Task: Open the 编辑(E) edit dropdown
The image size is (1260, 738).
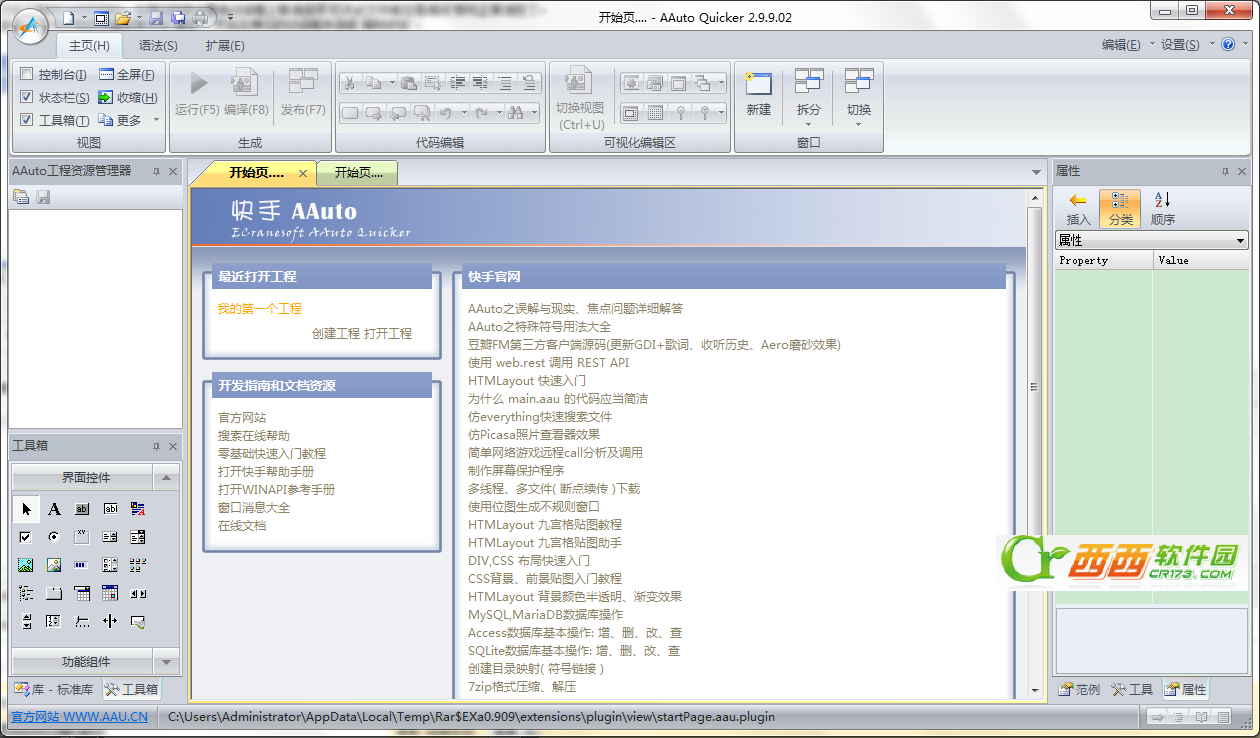Action: [1126, 45]
